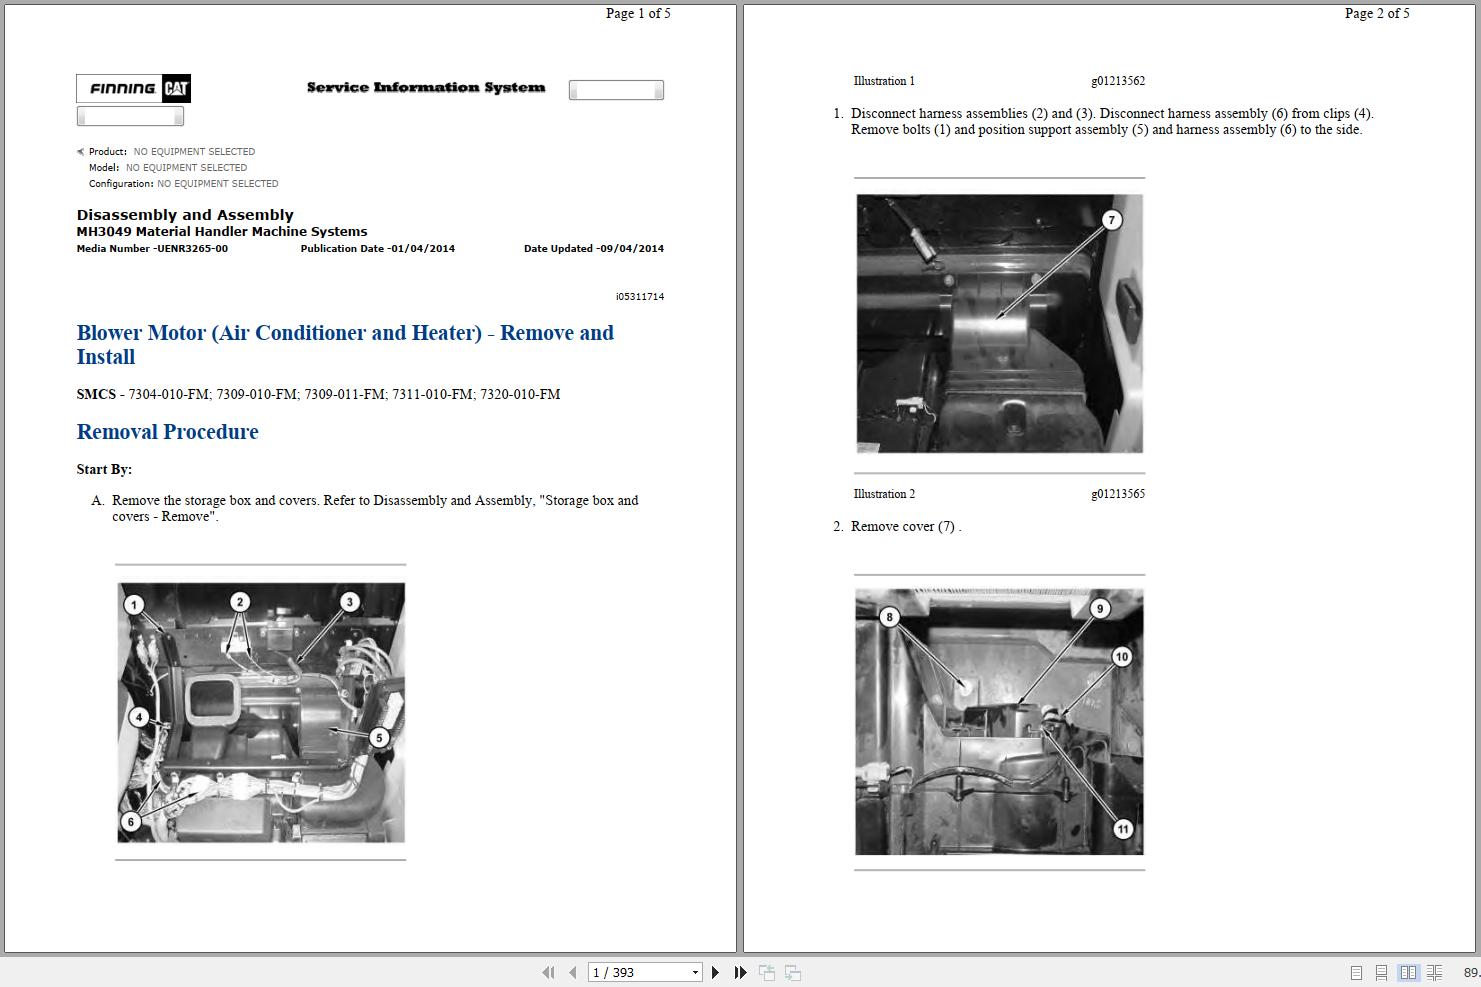Switch to continuous page view
The width and height of the screenshot is (1481, 987).
click(1381, 972)
